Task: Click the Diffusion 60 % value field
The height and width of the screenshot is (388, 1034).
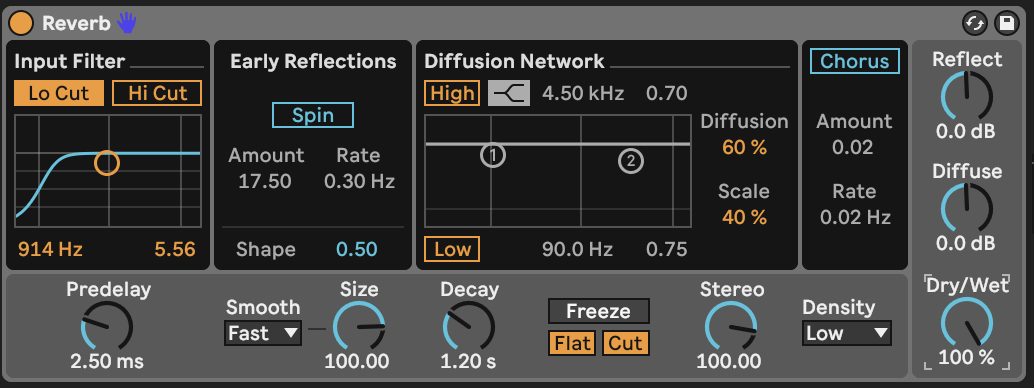Action: coord(745,147)
